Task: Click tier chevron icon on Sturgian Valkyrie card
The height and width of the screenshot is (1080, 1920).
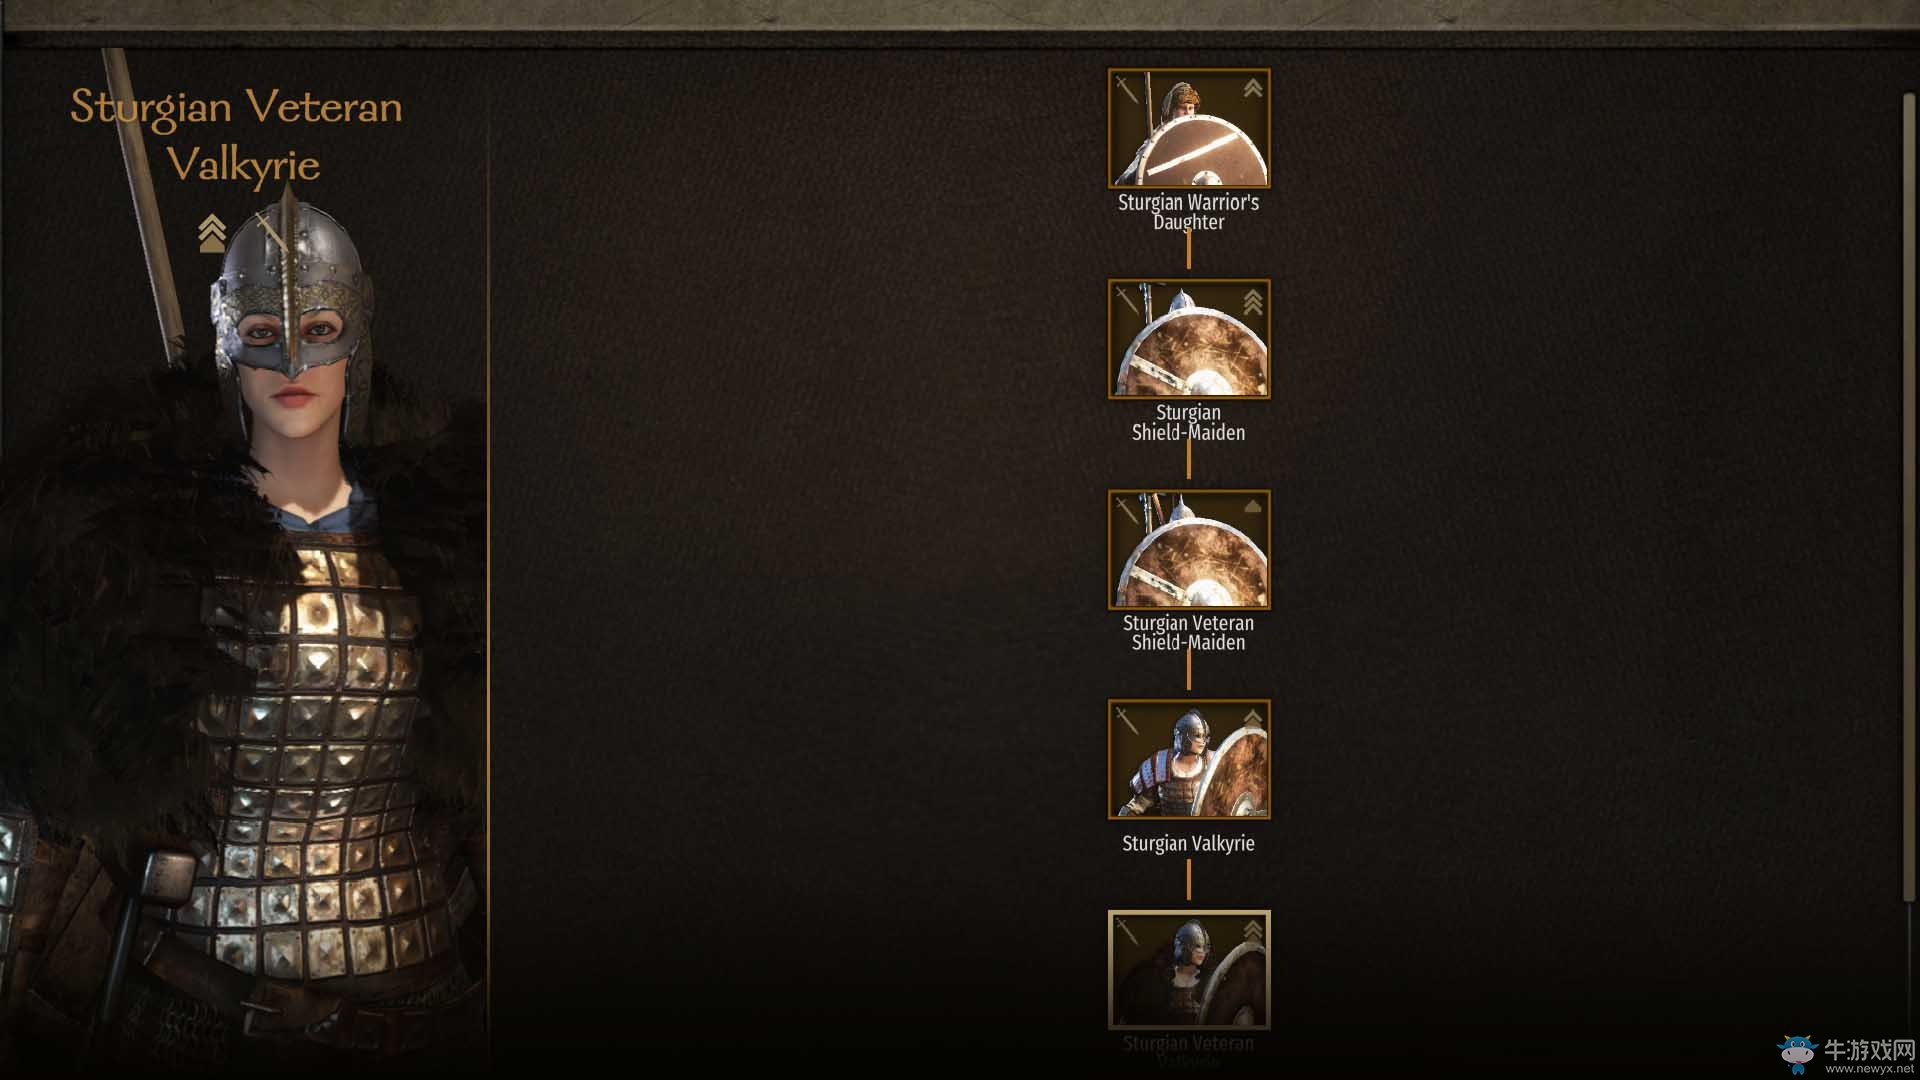Action: 1252,719
